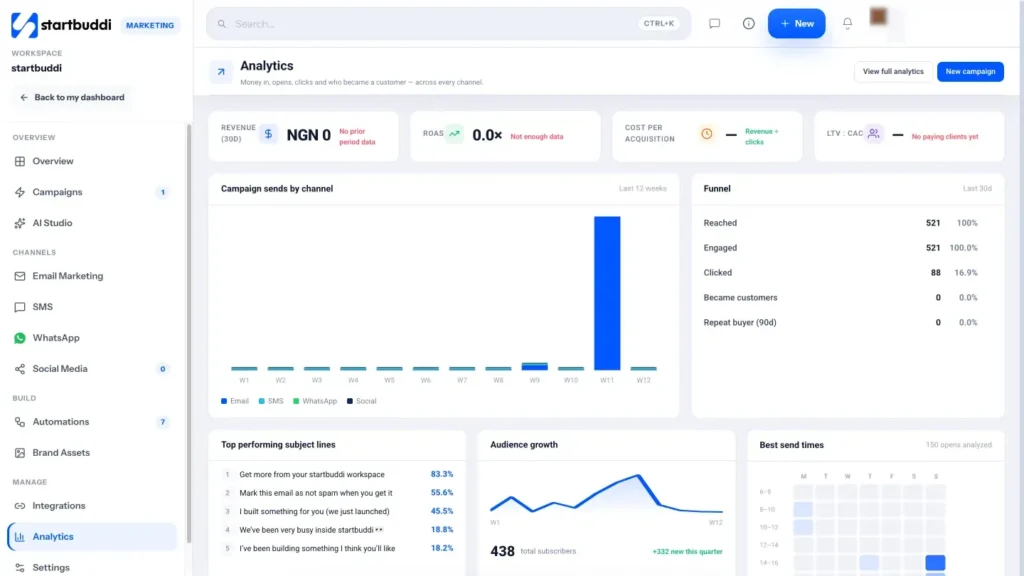Open Campaigns section
The image size is (1024, 576).
coord(92,192)
